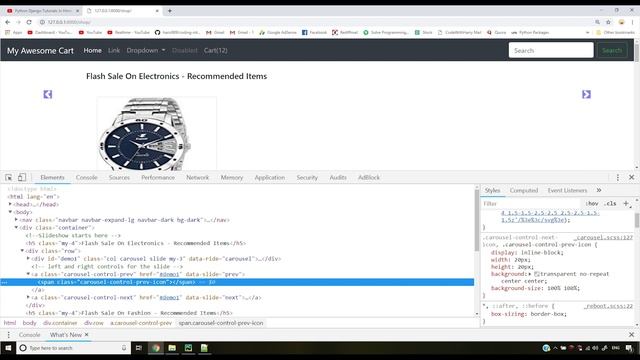The height and width of the screenshot is (360, 640).
Task: Open _reboot.scss:22 source link
Action: 608,306
